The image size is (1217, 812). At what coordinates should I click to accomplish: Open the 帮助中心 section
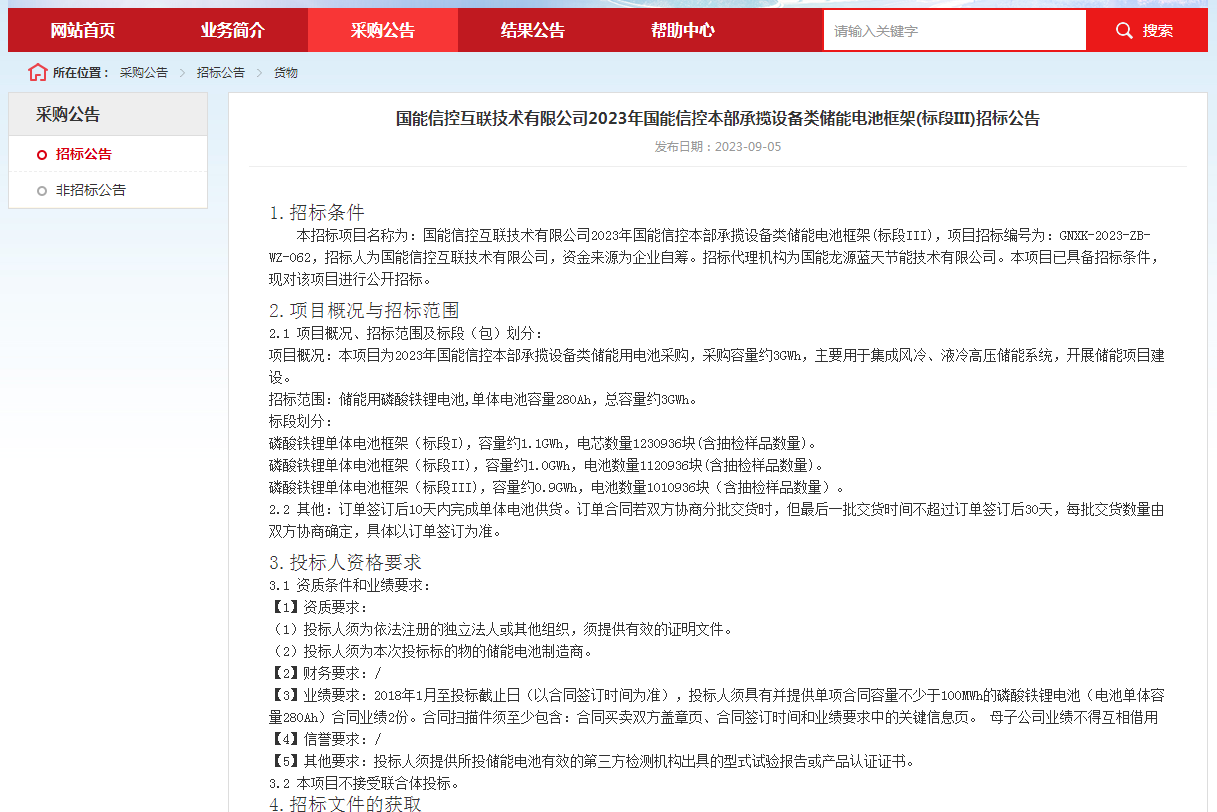(683, 29)
